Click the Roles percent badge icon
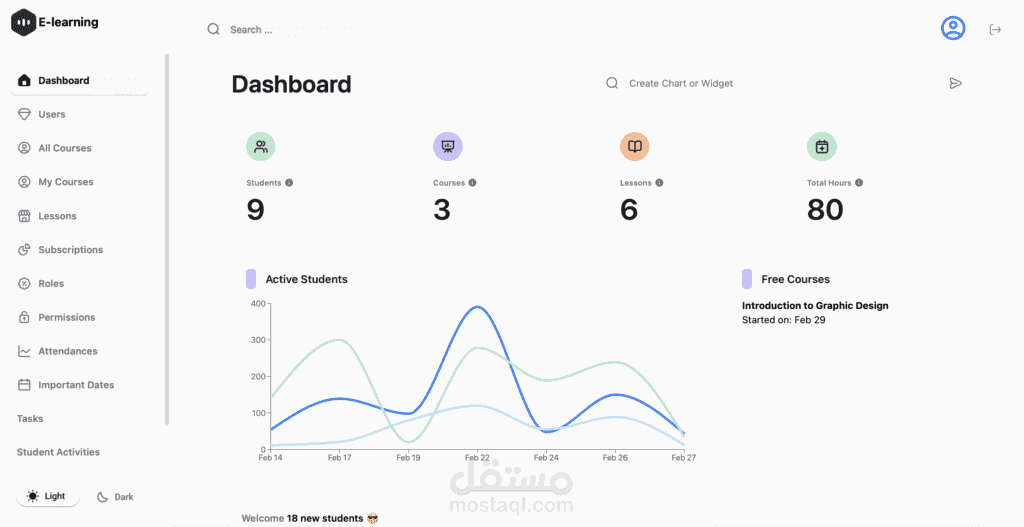 (24, 283)
